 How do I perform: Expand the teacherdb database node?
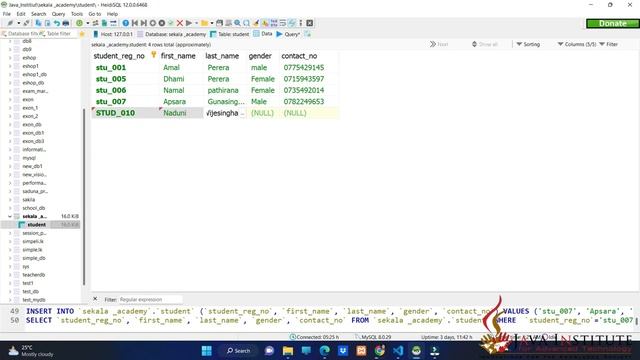10,275
